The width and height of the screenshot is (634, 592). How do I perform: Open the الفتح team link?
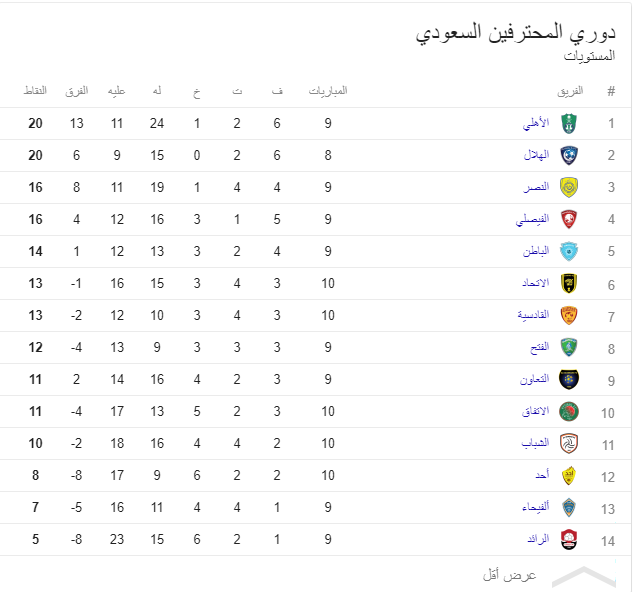(540, 347)
